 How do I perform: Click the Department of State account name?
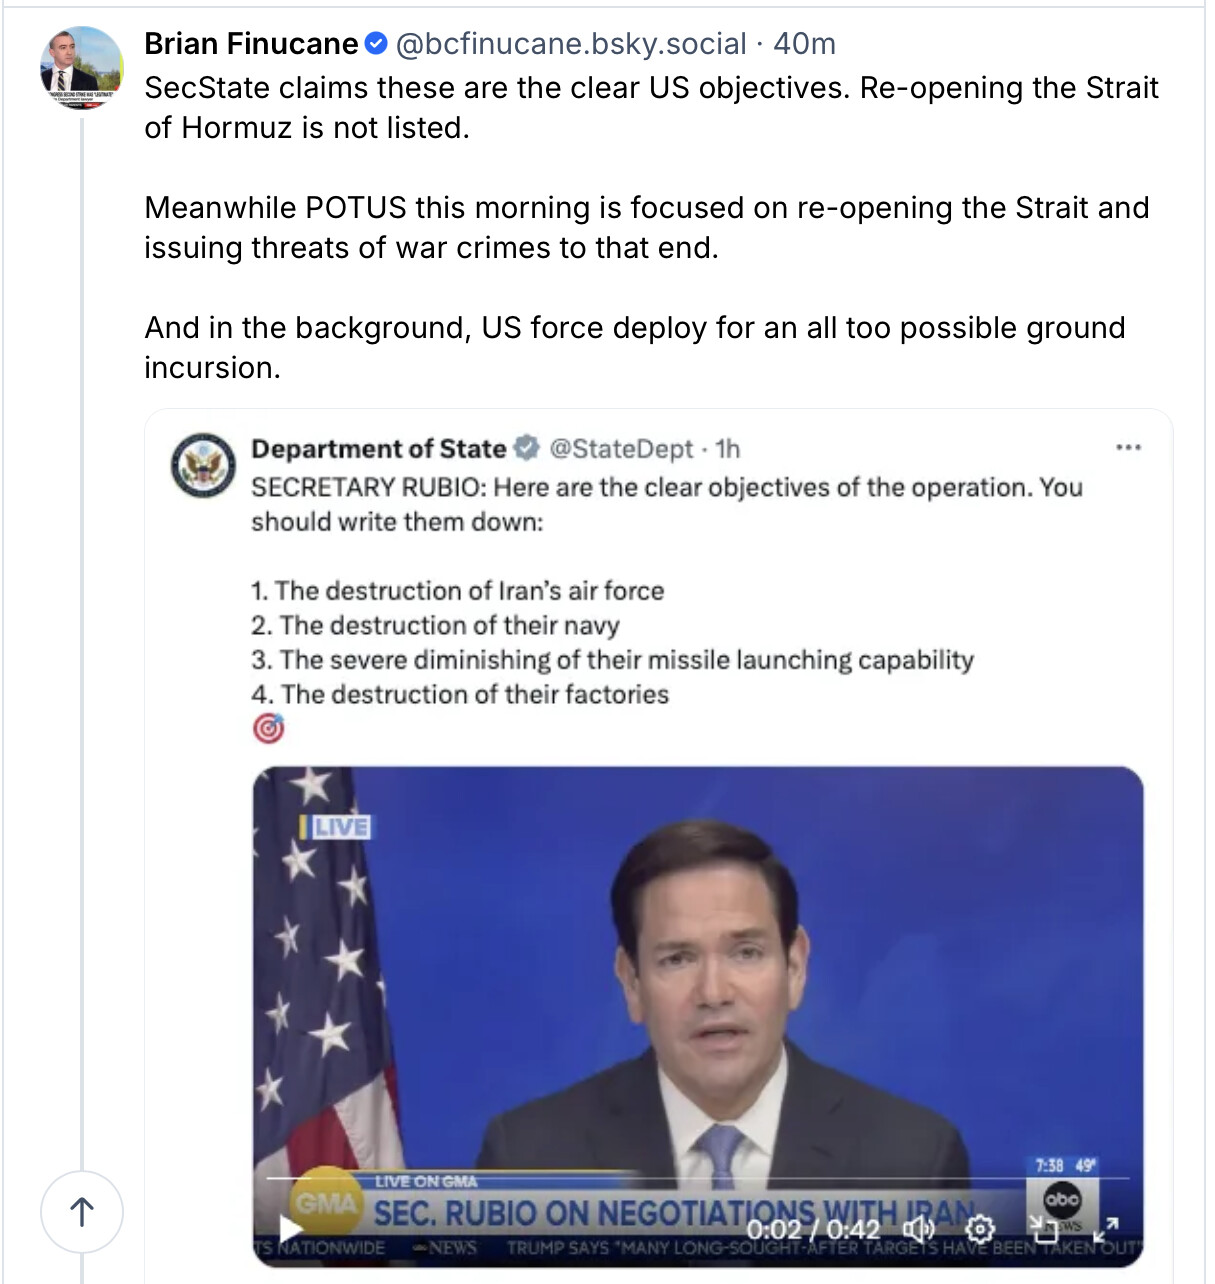pyautogui.click(x=378, y=449)
